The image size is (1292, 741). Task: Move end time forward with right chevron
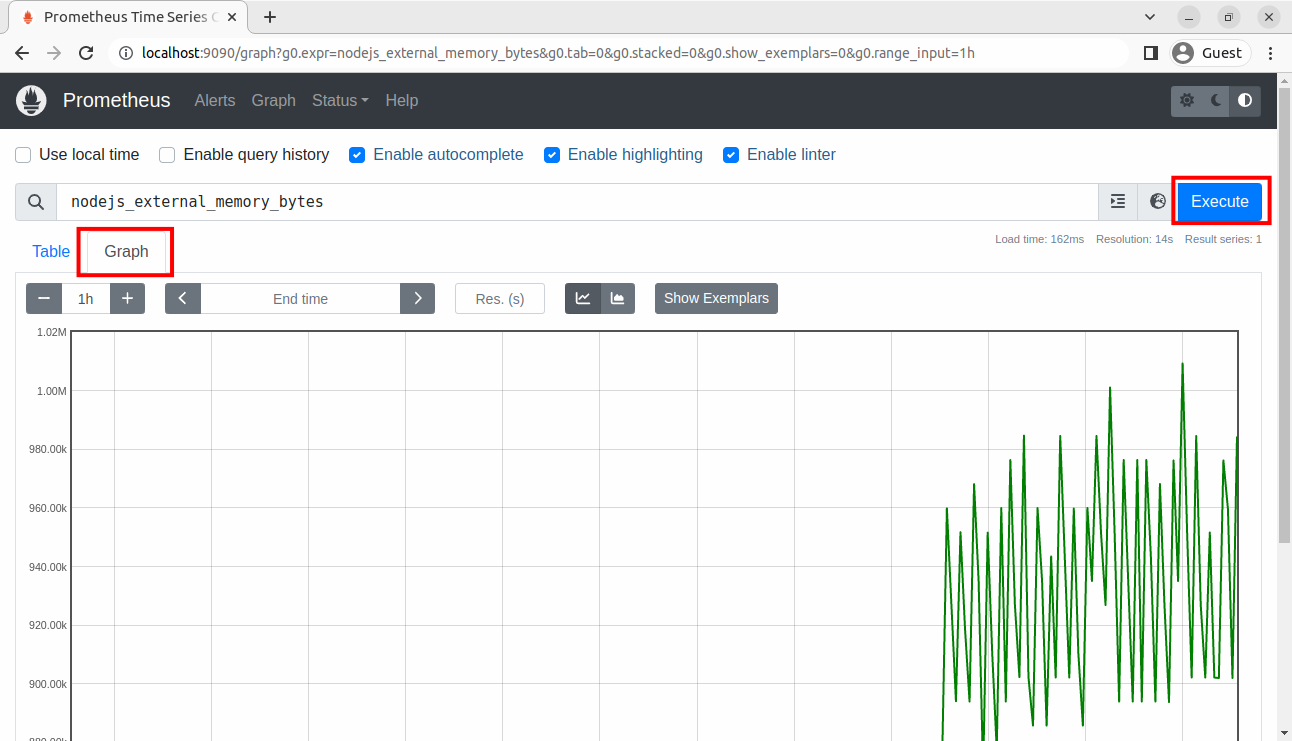pos(417,299)
